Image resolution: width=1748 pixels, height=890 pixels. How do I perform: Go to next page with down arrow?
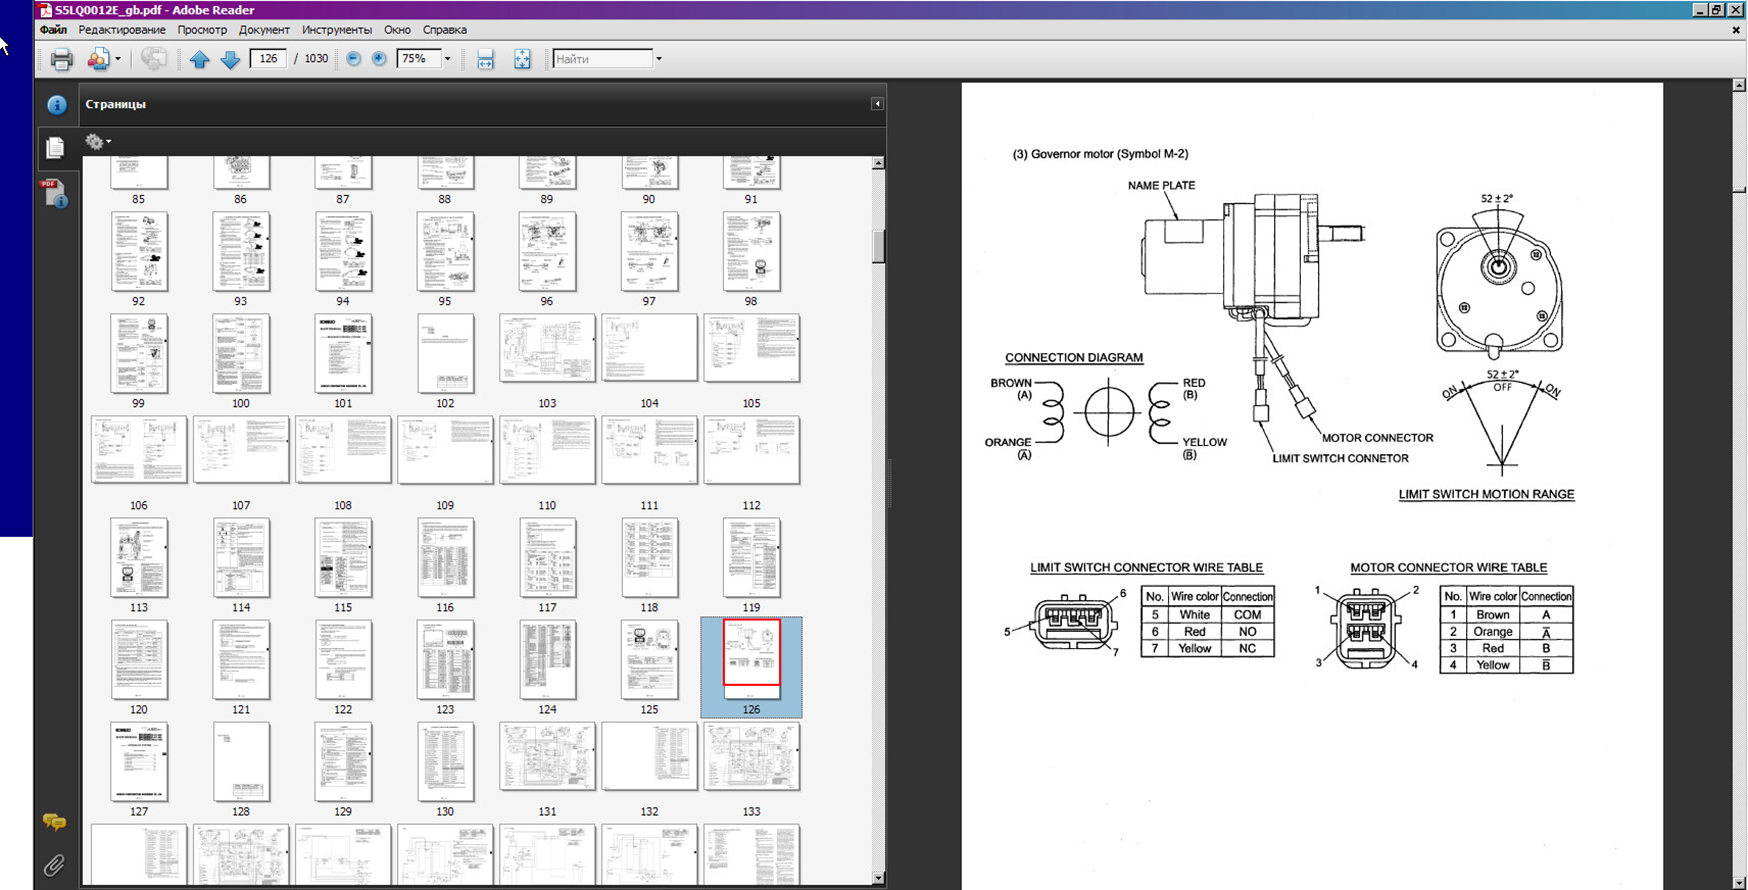pos(230,59)
